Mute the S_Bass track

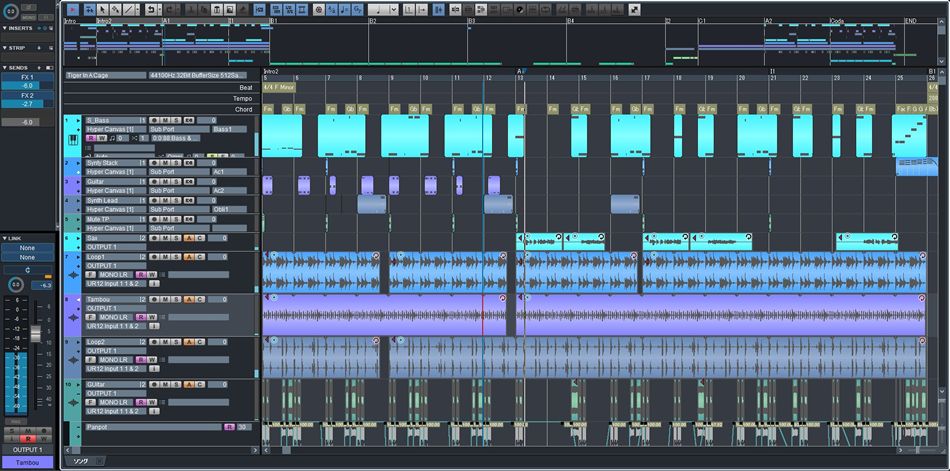pyautogui.click(x=165, y=120)
